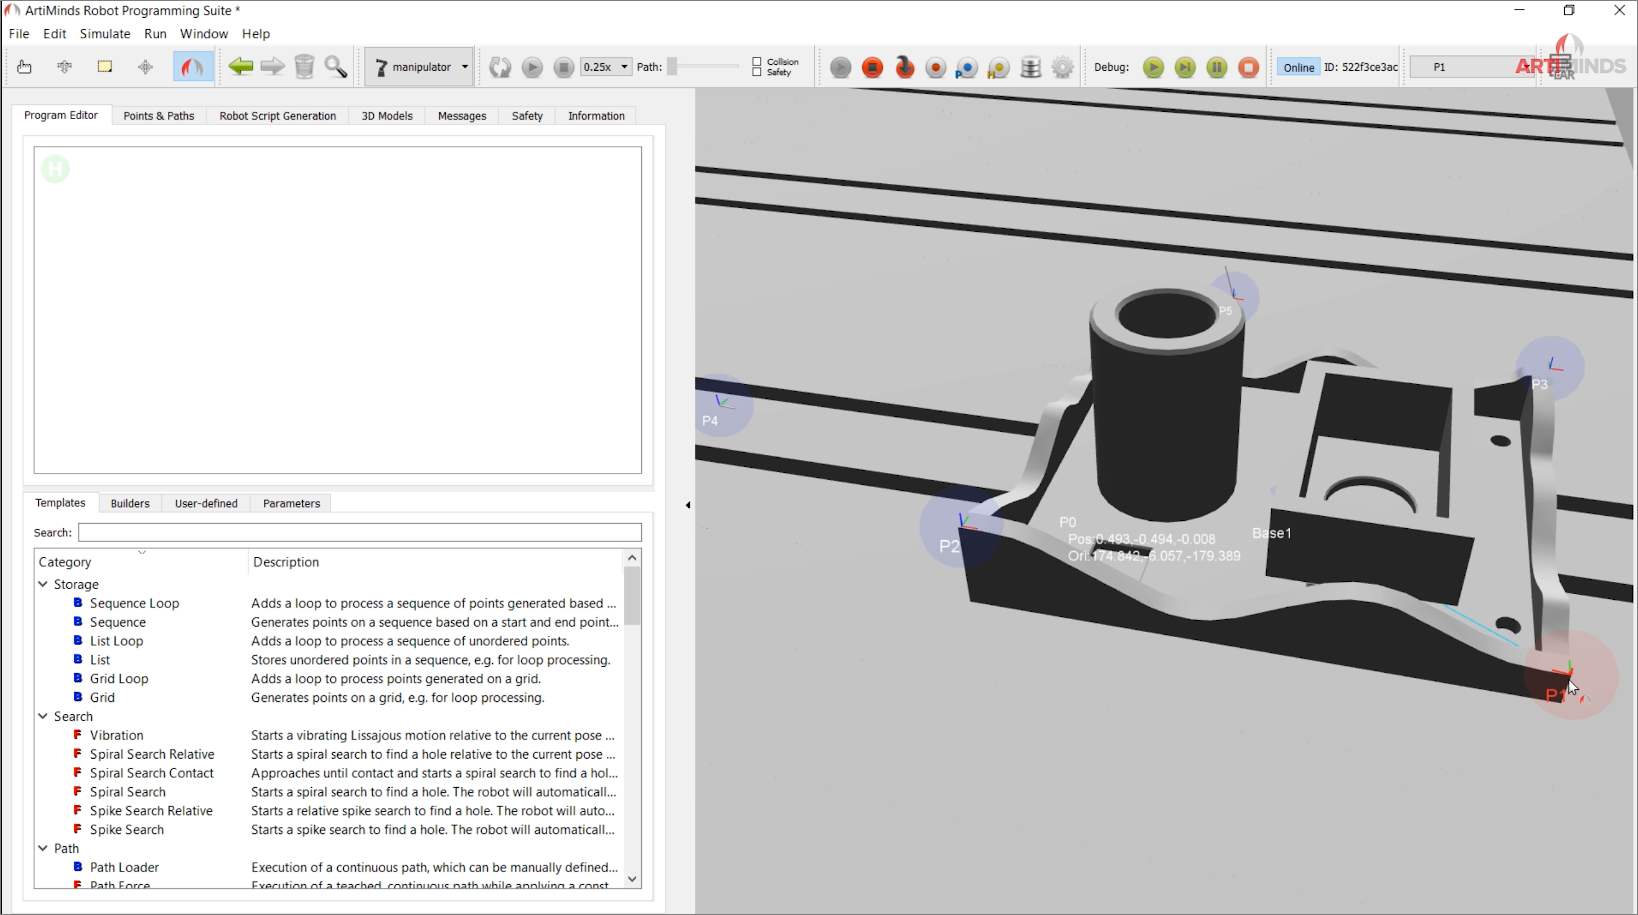Open the search/magnifier tool on the toolbar

point(336,66)
